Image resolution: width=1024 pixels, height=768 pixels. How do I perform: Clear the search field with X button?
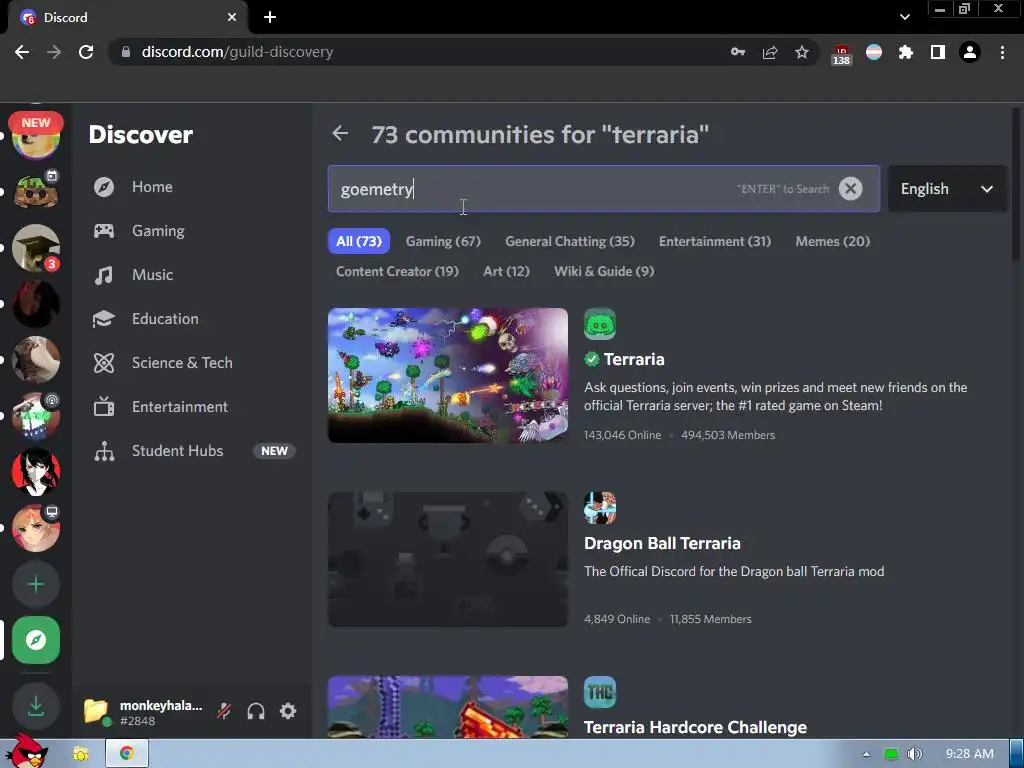click(850, 189)
